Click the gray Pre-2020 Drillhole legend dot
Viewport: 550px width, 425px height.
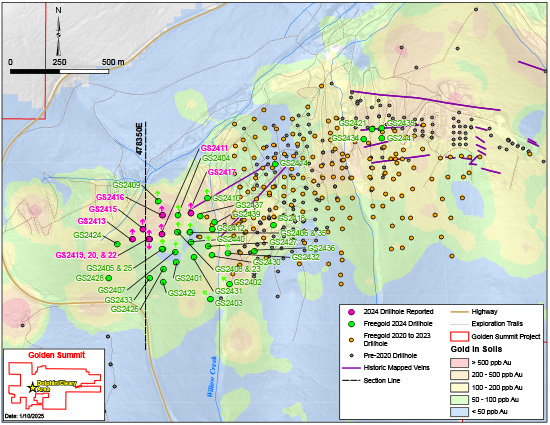click(x=351, y=356)
